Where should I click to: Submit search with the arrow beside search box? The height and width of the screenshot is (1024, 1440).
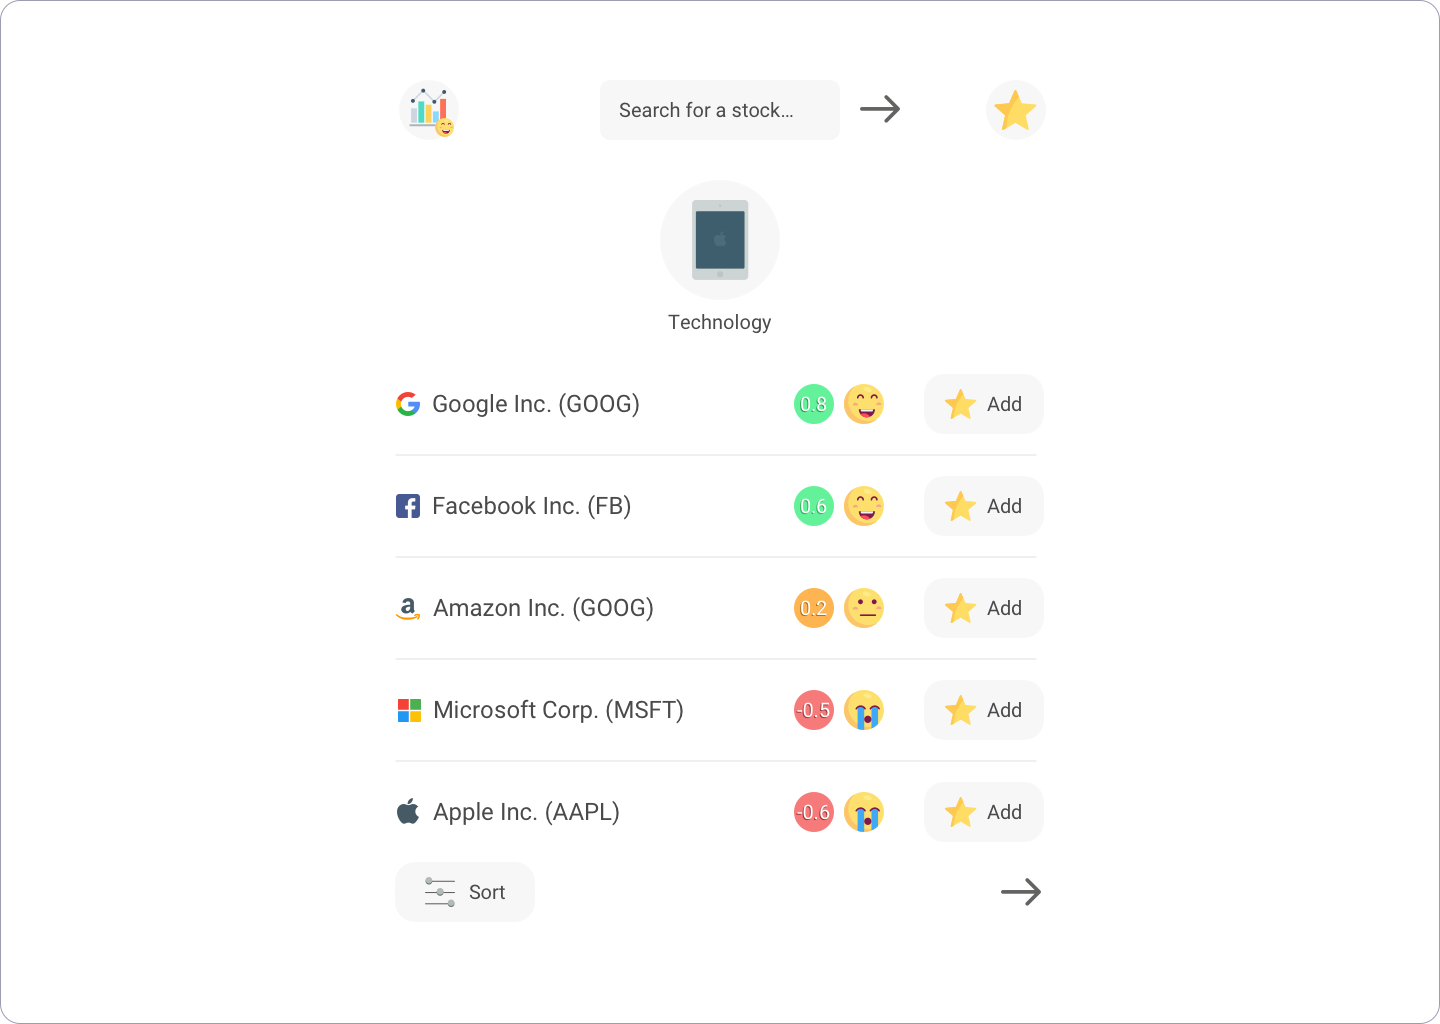coord(880,109)
